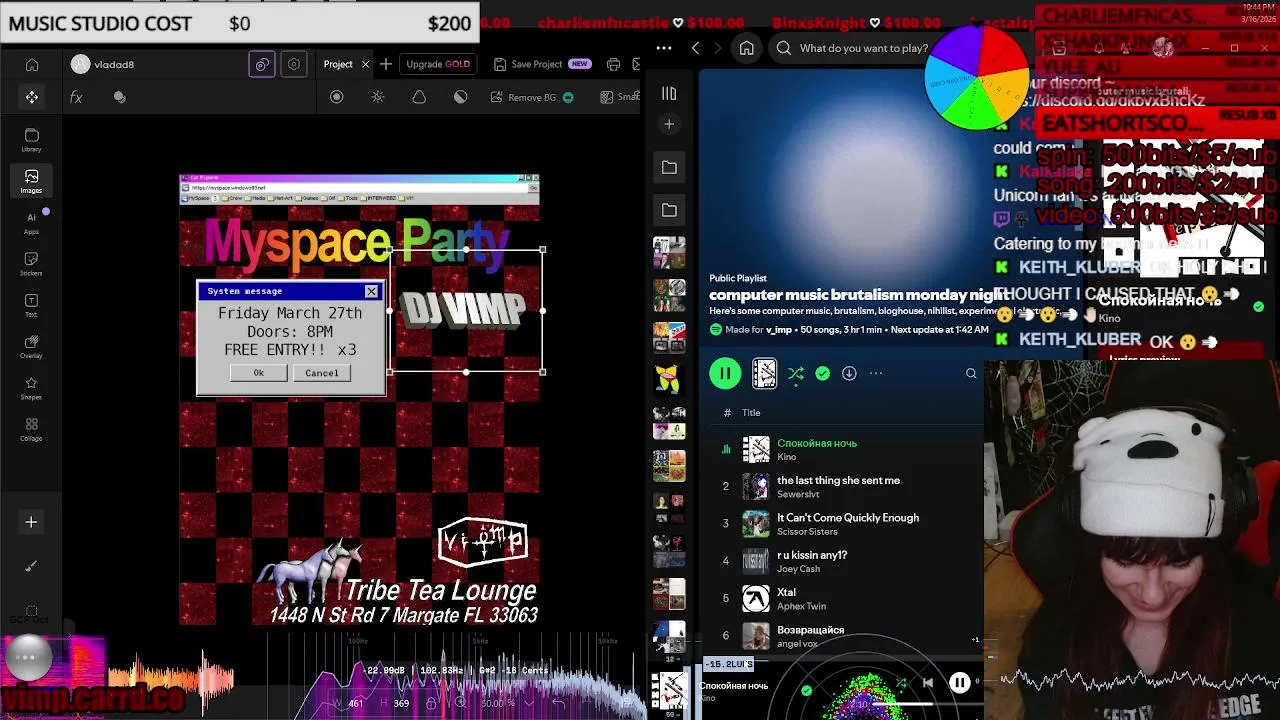Click the plus button in the editor sidebar
Viewport: 1280px width, 720px height.
tap(31, 522)
